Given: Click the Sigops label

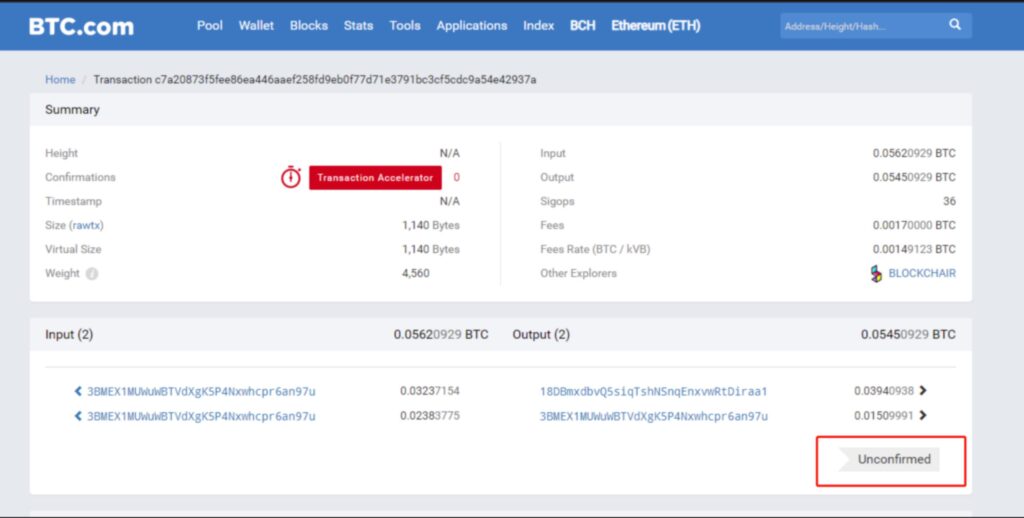Looking at the screenshot, I should pos(557,201).
